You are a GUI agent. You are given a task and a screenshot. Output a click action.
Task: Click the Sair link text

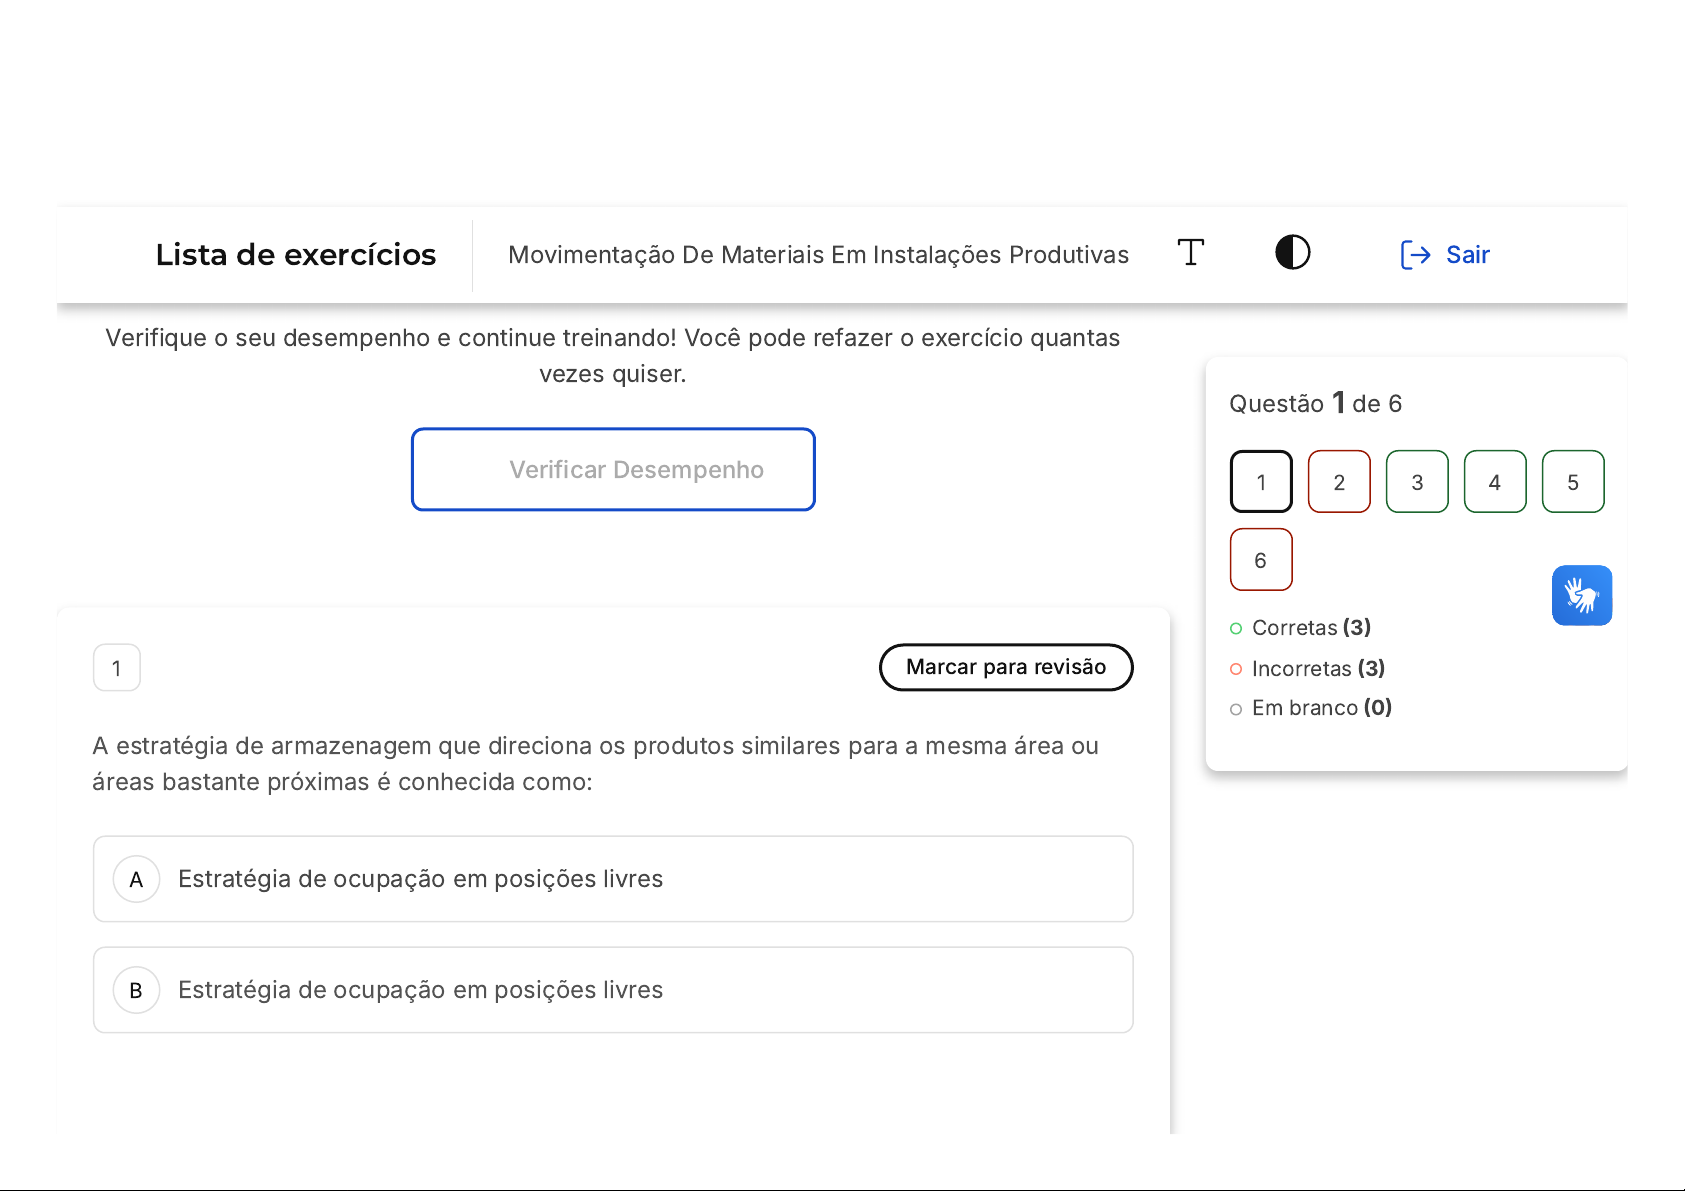(1467, 255)
